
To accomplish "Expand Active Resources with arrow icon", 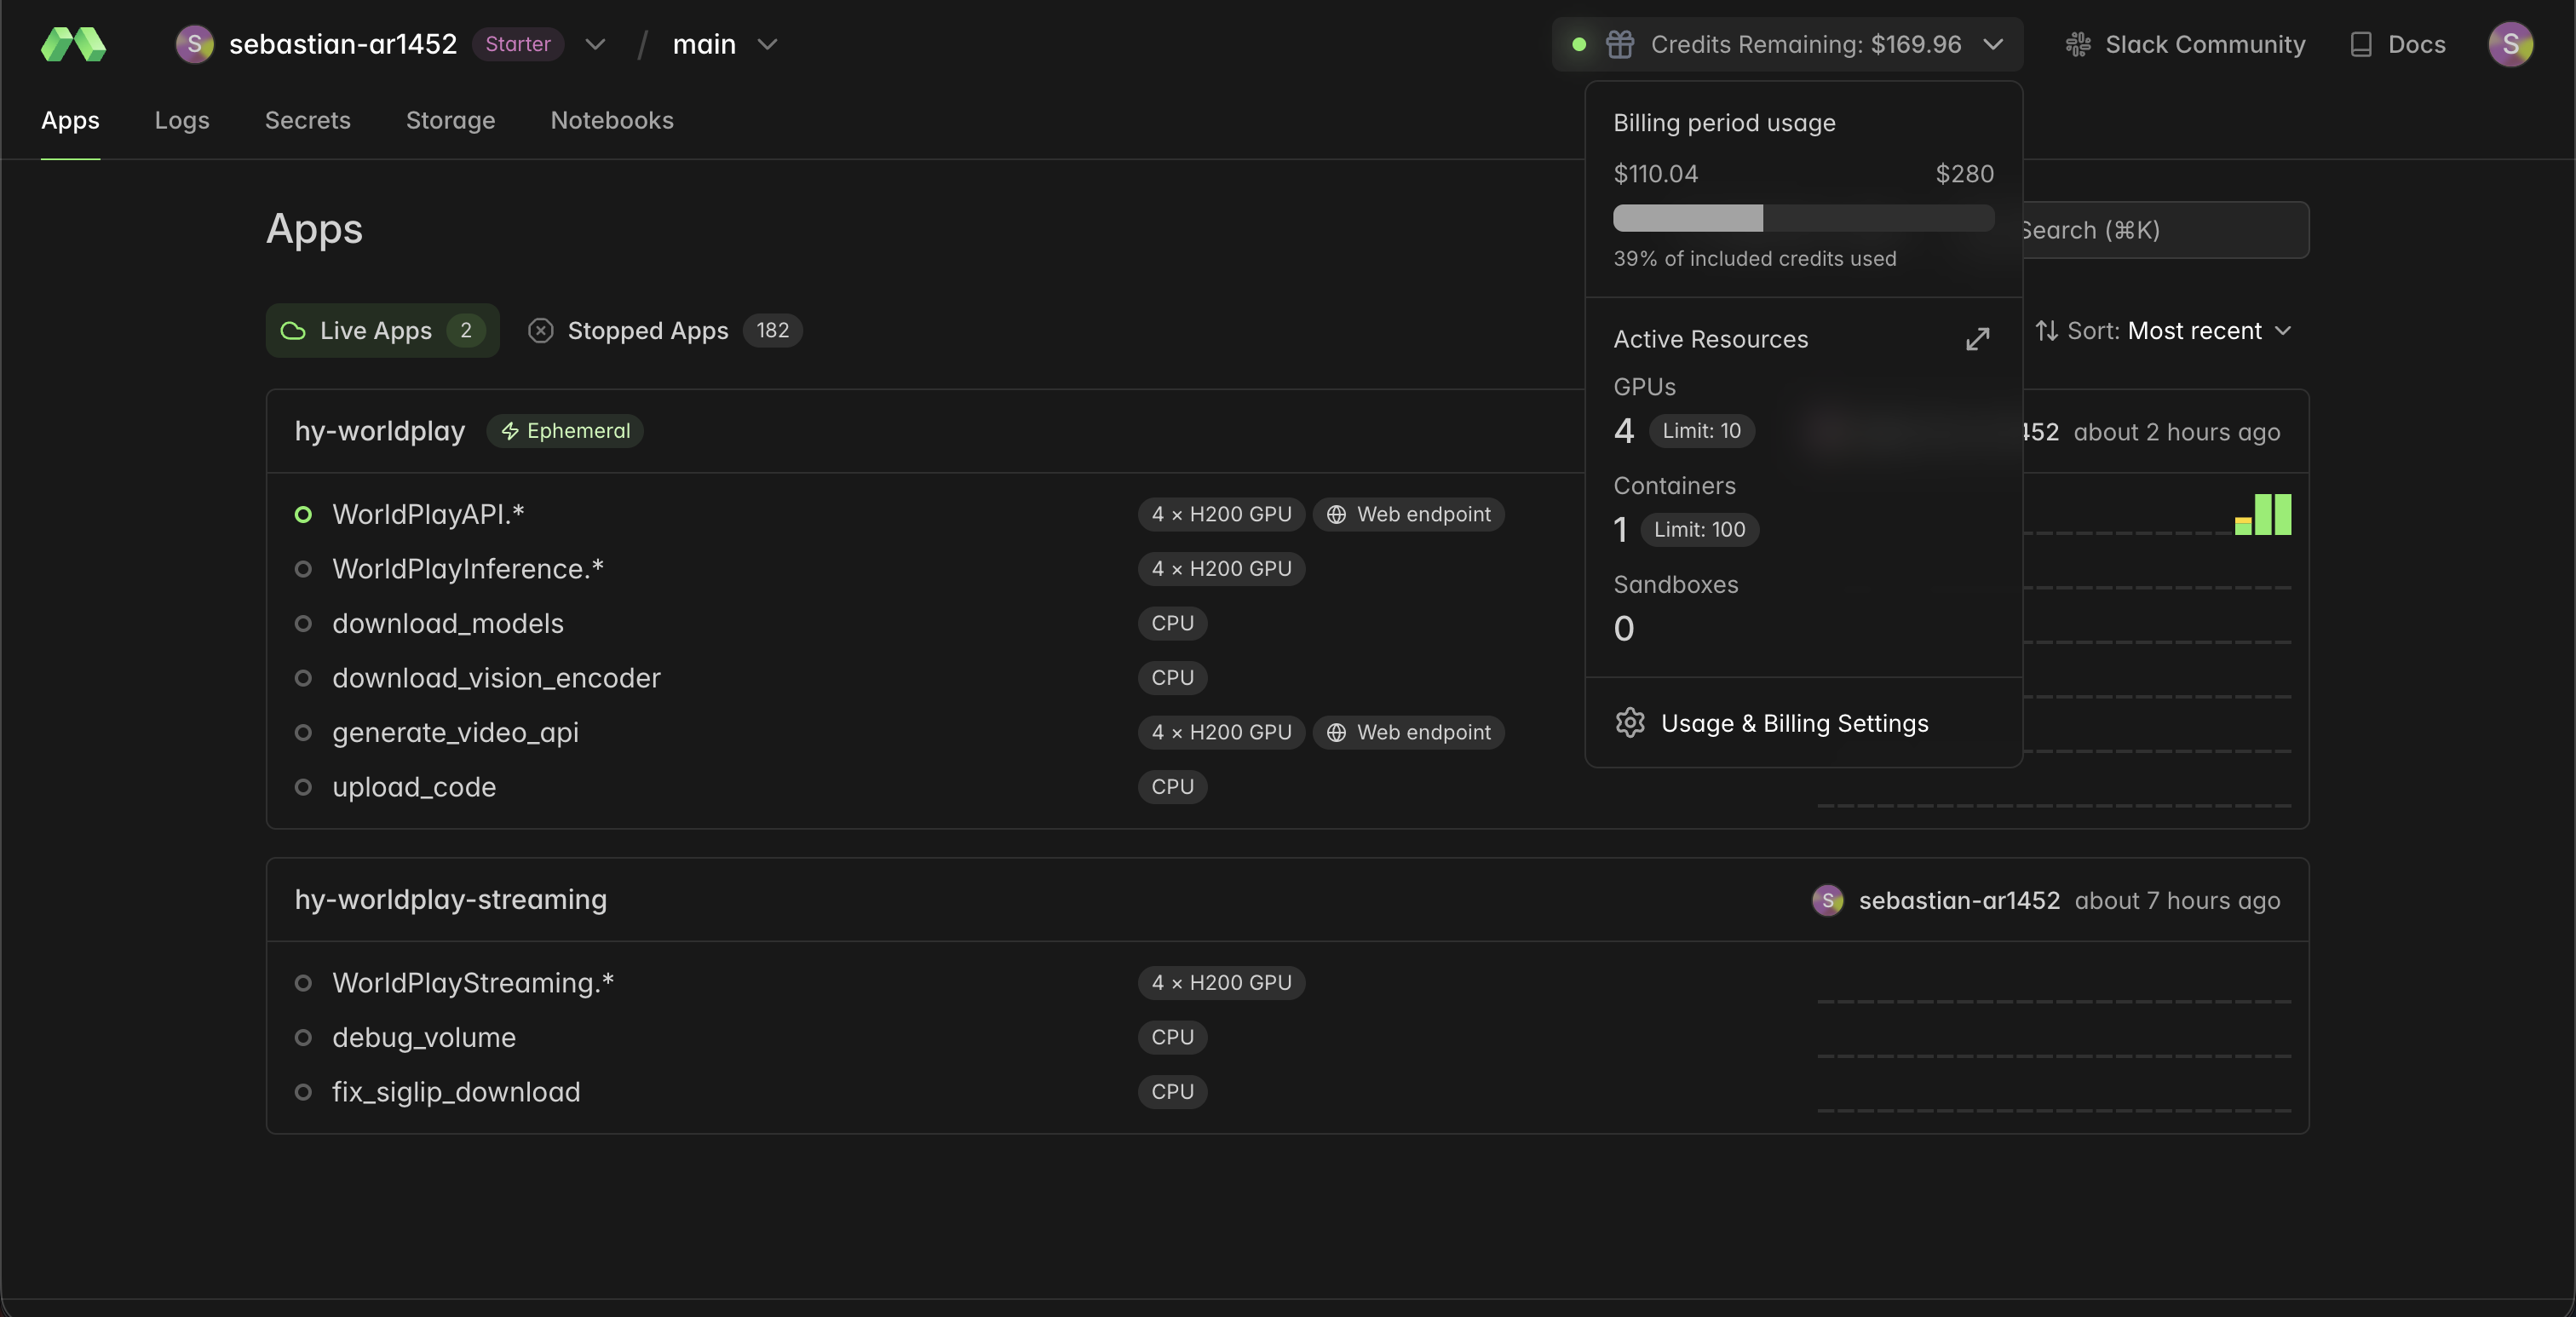I will 1976,339.
